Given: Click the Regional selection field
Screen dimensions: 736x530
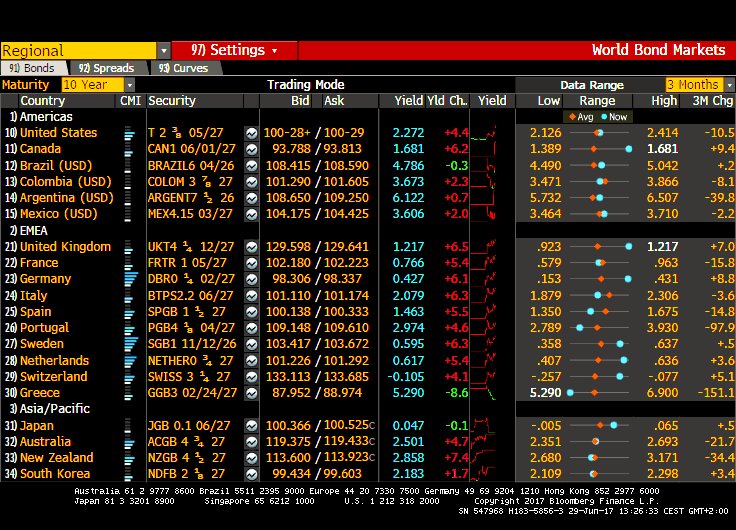Looking at the screenshot, I should [78, 51].
